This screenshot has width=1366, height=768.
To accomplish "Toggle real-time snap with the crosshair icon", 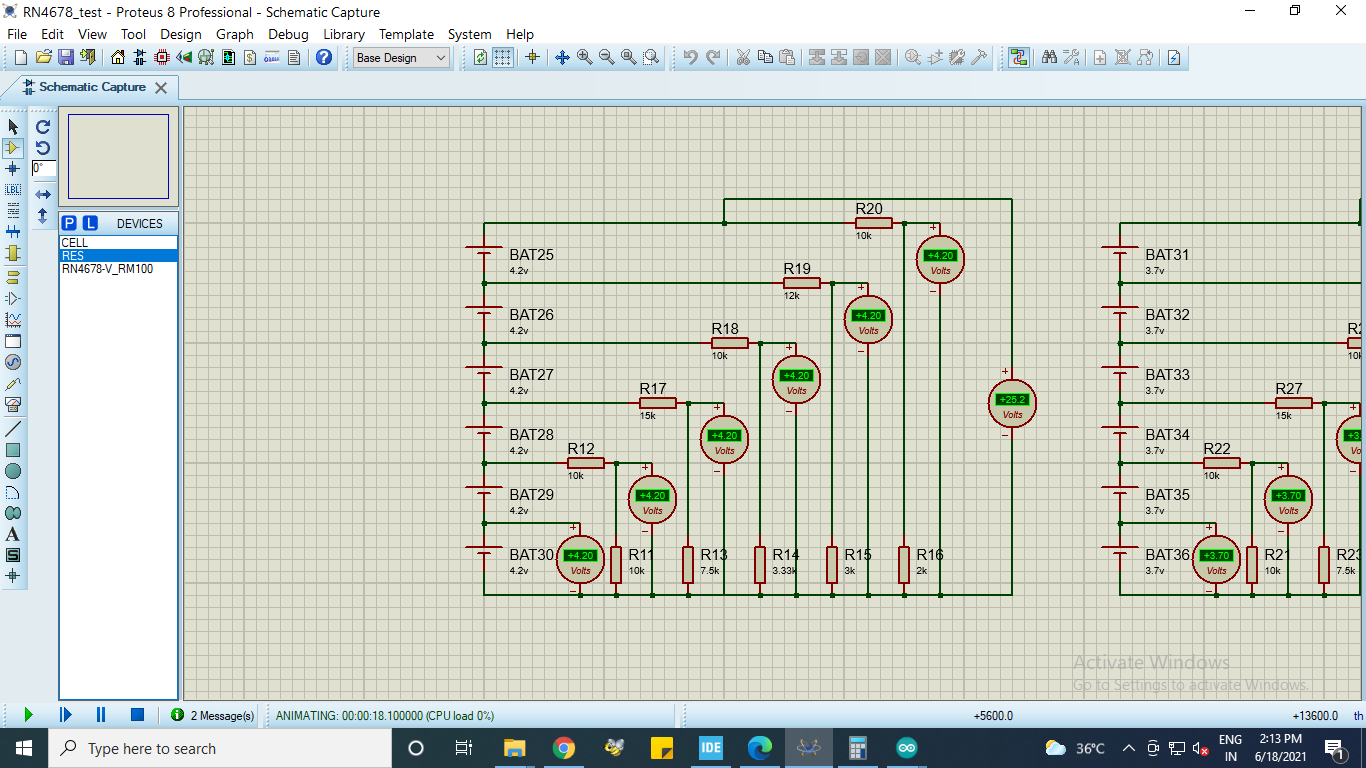I will [533, 57].
